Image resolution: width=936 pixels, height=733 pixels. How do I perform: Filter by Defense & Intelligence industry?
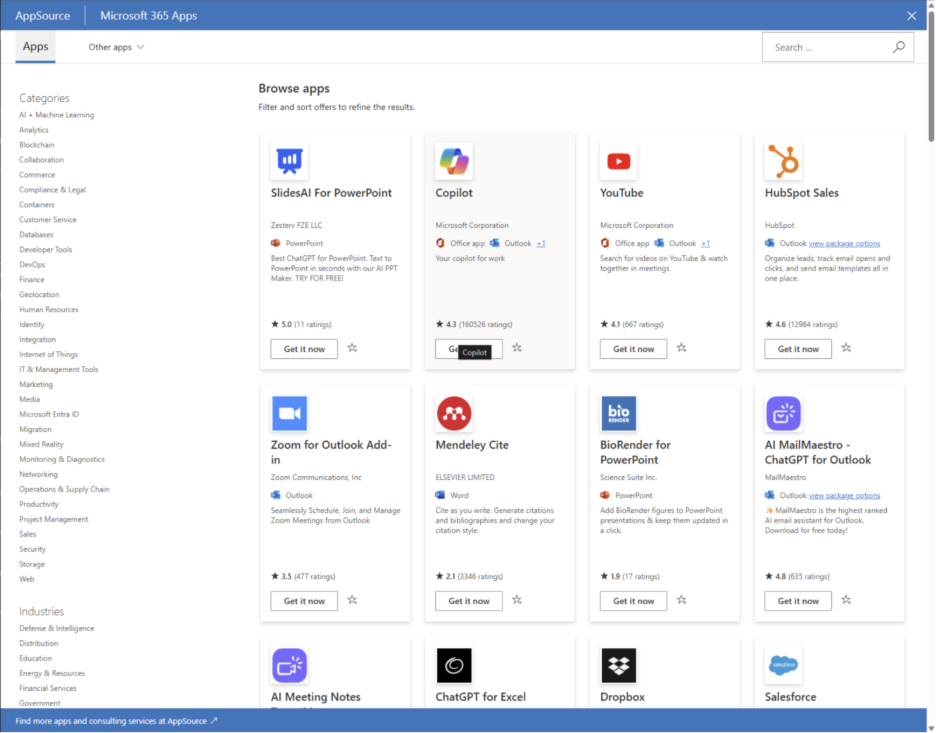(57, 628)
